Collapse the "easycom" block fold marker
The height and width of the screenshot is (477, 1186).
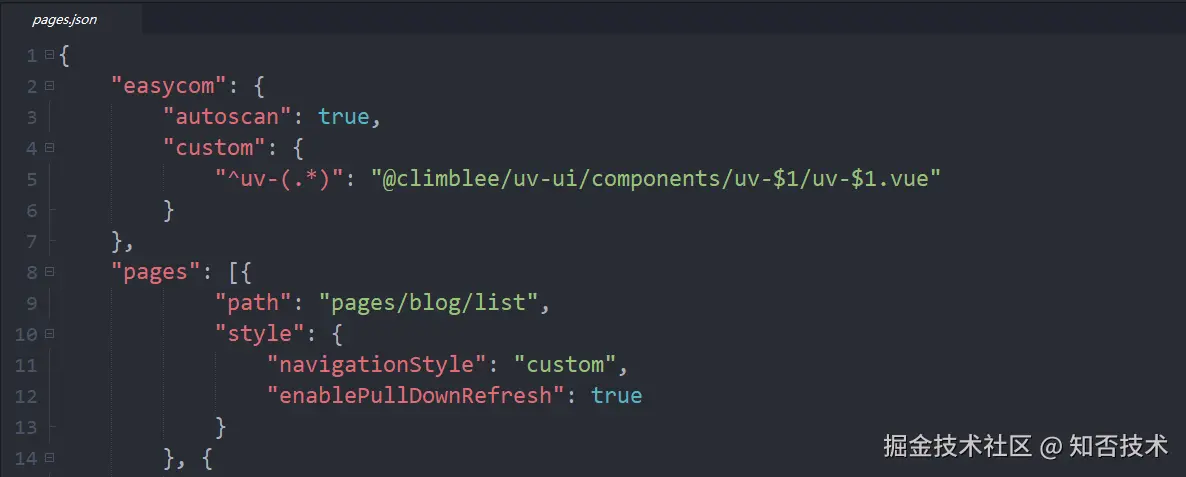(49, 86)
